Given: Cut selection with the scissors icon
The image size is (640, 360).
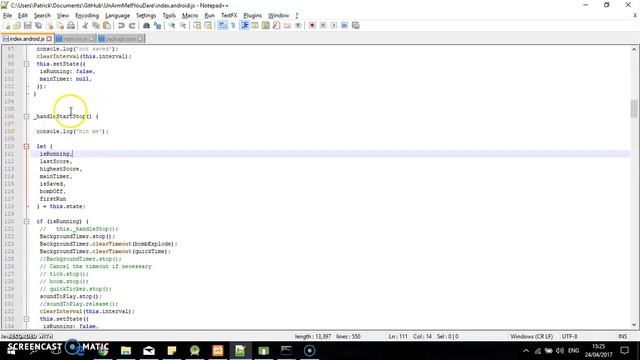Looking at the screenshot, I should (x=85, y=26).
